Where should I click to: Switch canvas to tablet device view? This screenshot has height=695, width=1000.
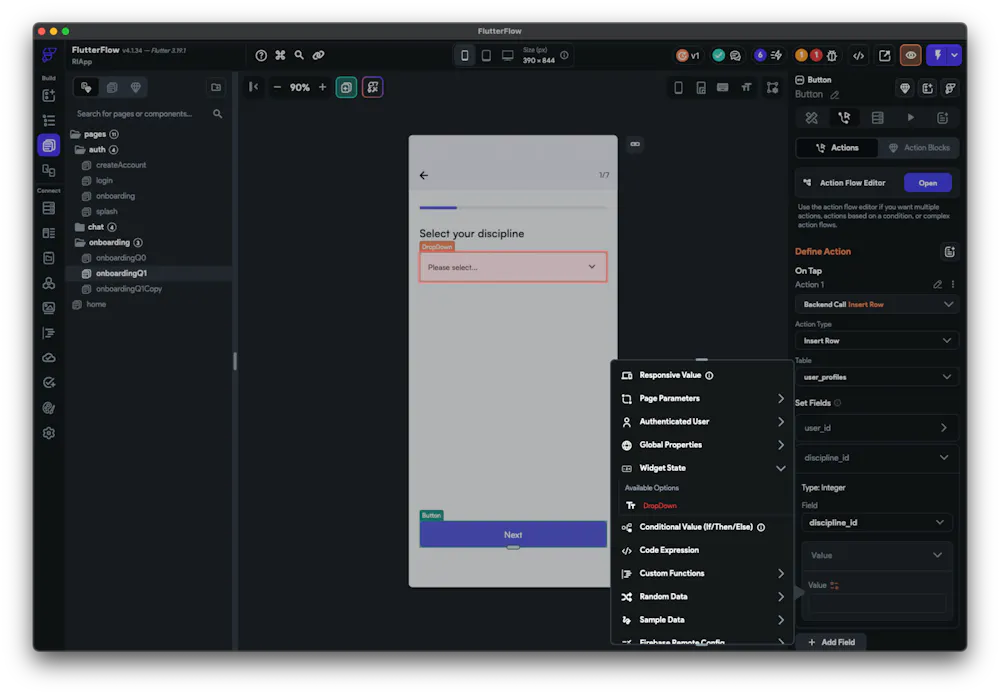click(x=486, y=55)
